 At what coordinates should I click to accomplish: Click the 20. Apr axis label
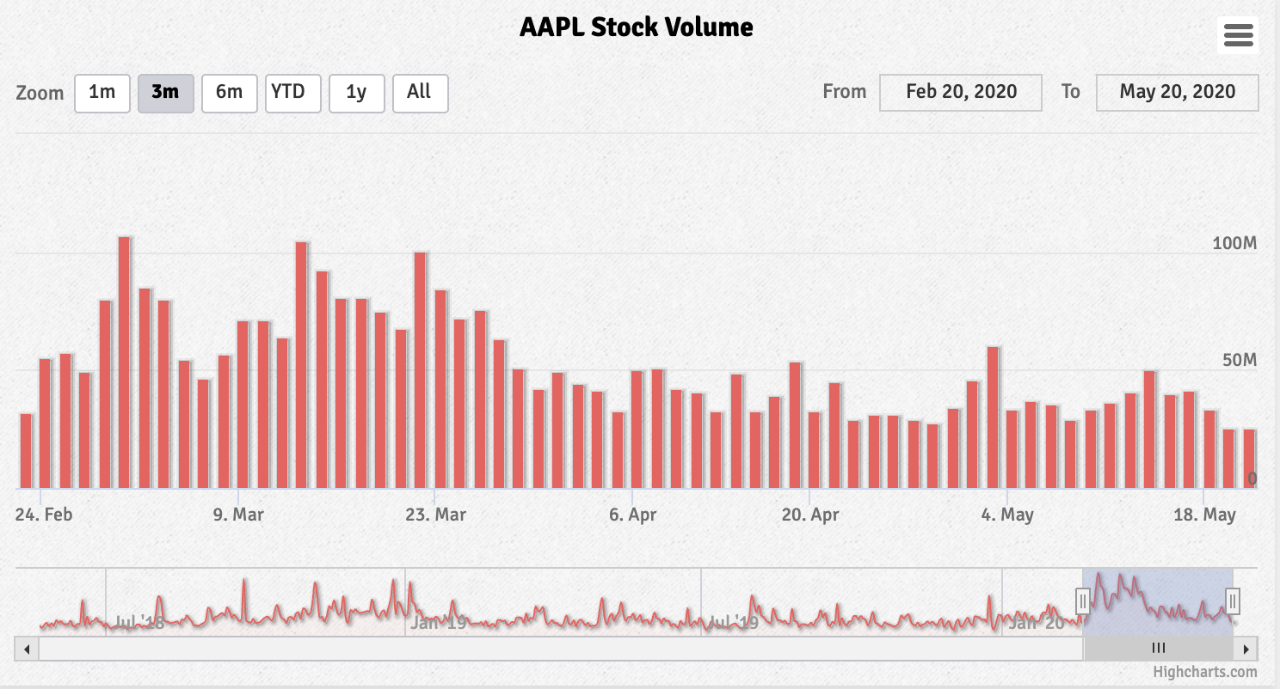click(810, 515)
